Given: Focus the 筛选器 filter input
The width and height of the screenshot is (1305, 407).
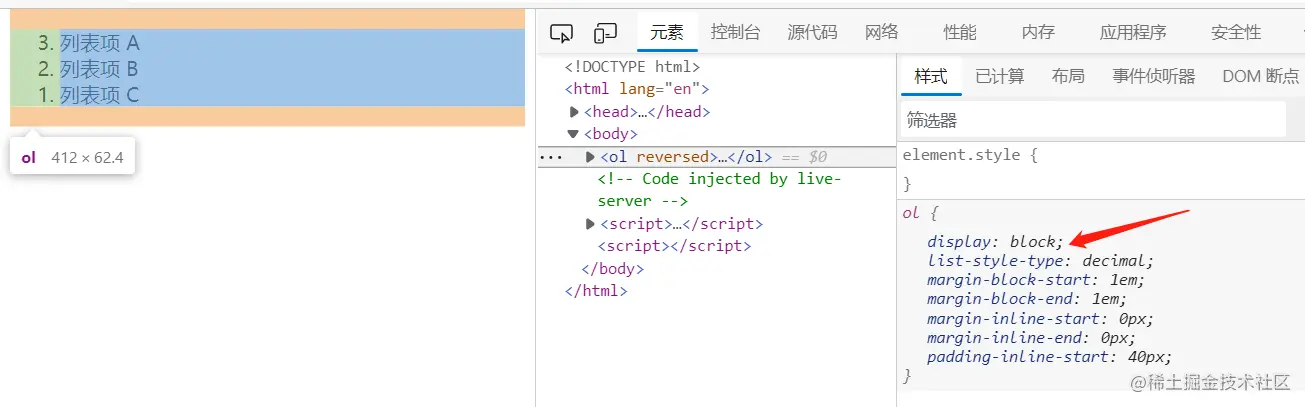Looking at the screenshot, I should tap(1093, 120).
